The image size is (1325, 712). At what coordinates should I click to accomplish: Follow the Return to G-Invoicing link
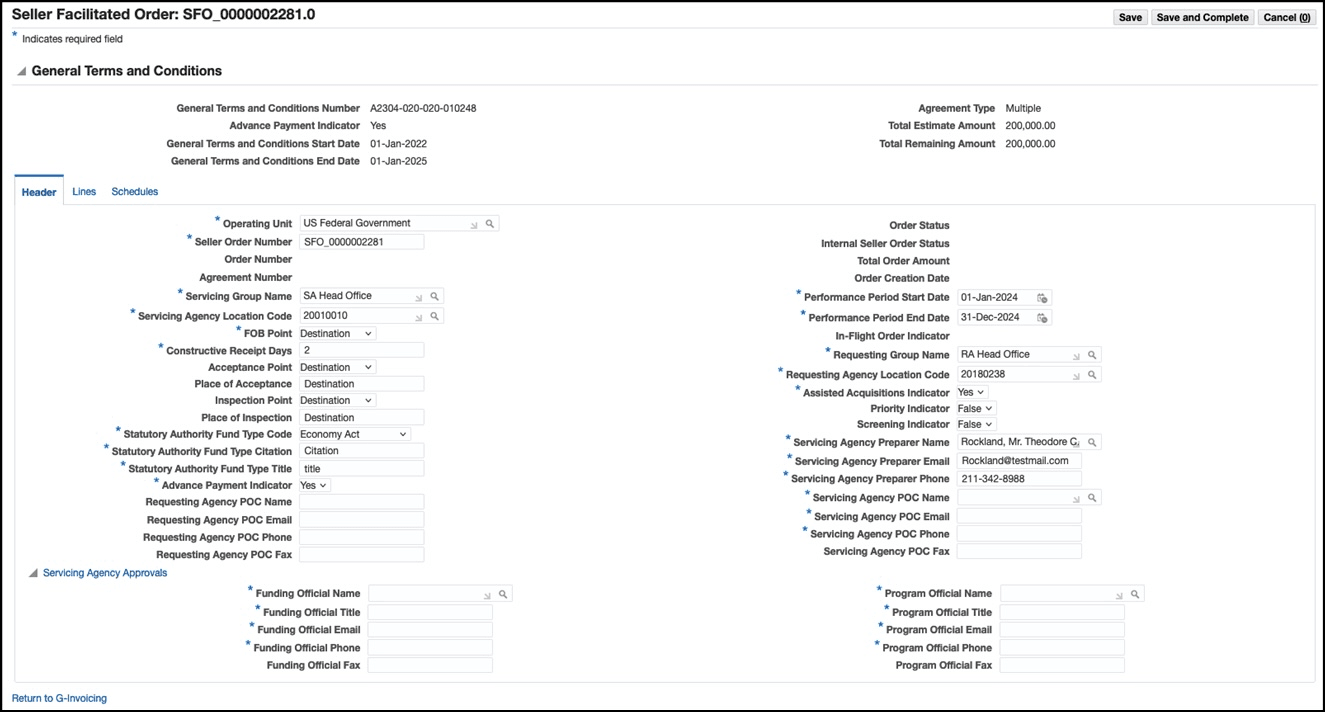(59, 698)
